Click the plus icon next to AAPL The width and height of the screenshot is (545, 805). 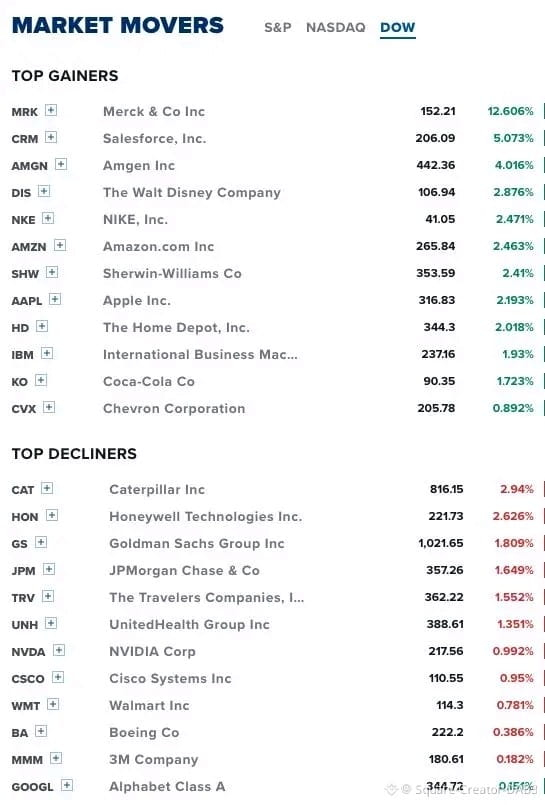coord(55,299)
